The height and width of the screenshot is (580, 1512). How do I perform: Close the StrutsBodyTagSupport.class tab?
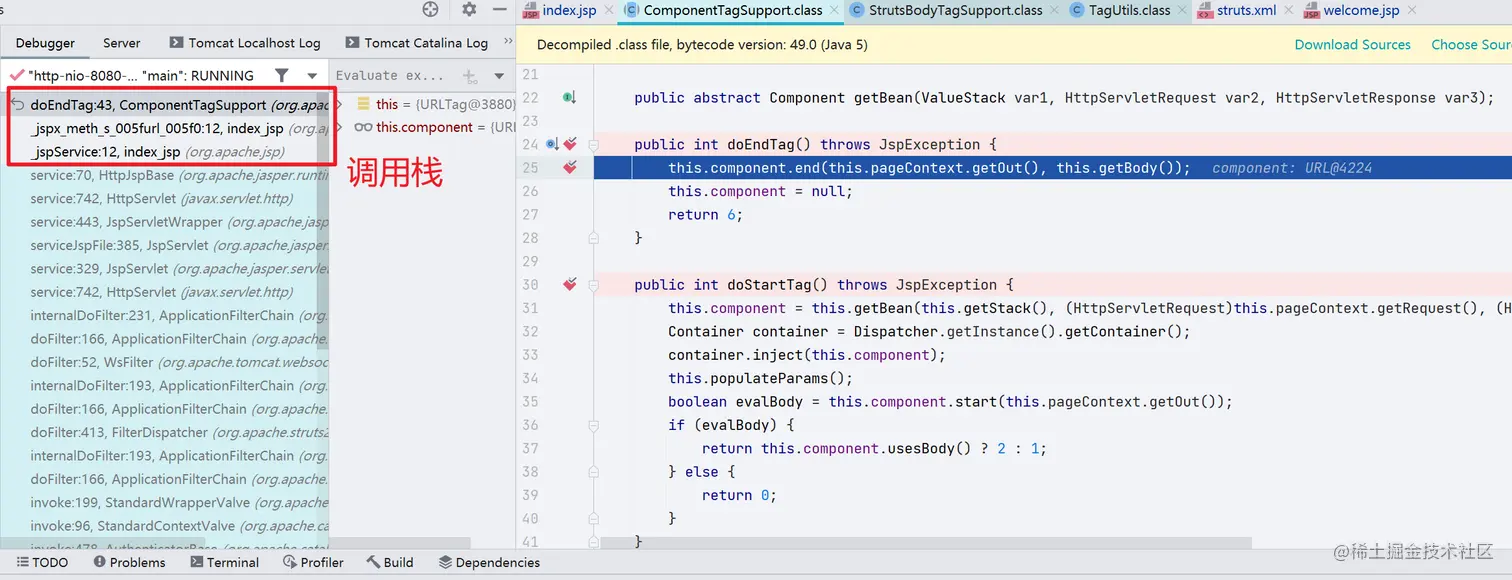1052,10
